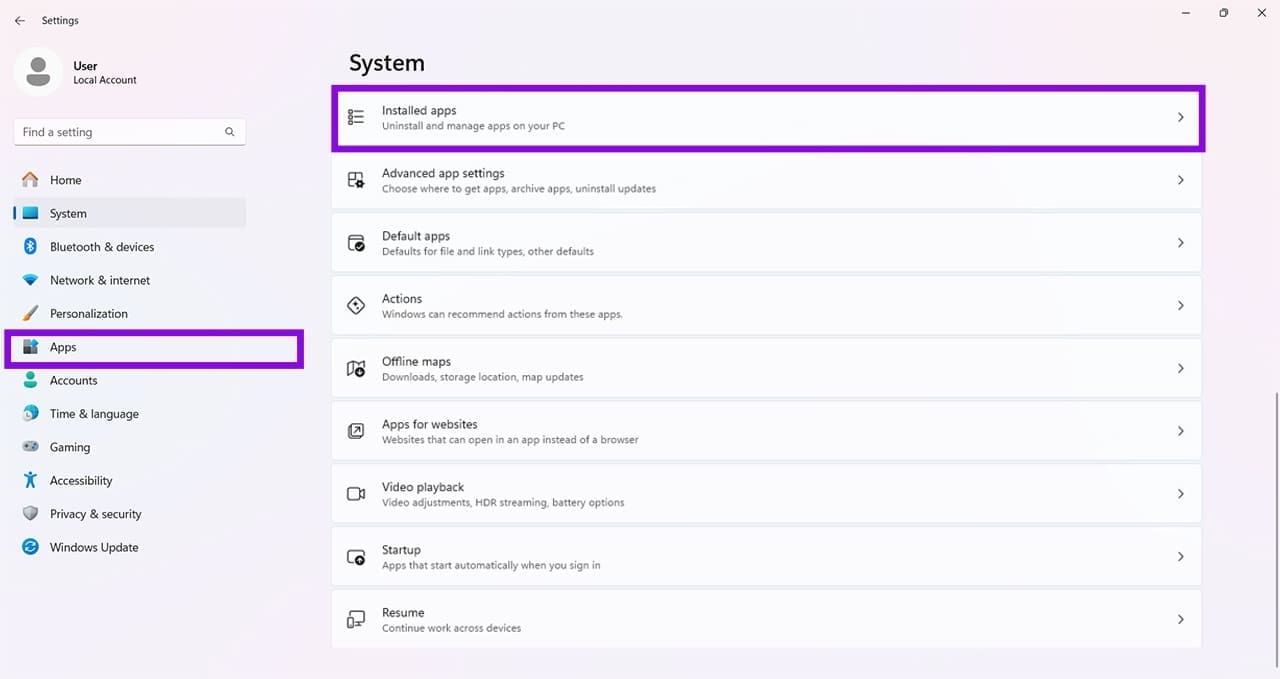Open Gaming label in sidebar
Image resolution: width=1280 pixels, height=679 pixels.
point(70,447)
